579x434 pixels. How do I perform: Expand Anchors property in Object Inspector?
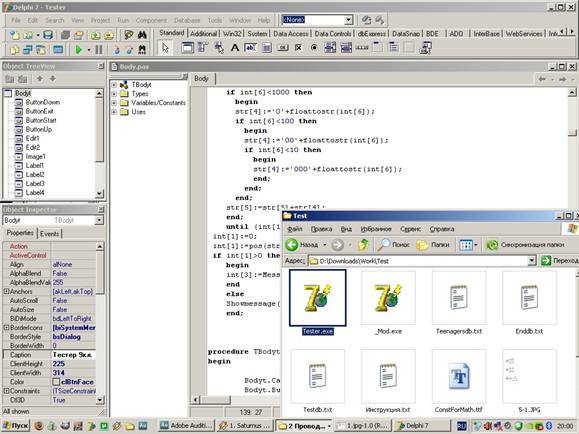tap(6, 291)
